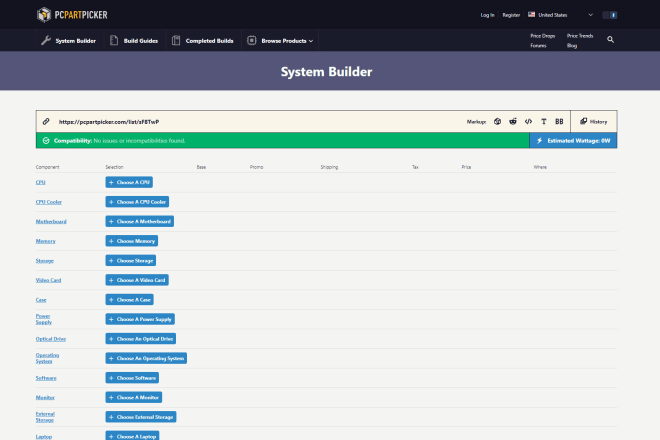Open the search magnifier icon
This screenshot has height=440, width=660.
[610, 40]
